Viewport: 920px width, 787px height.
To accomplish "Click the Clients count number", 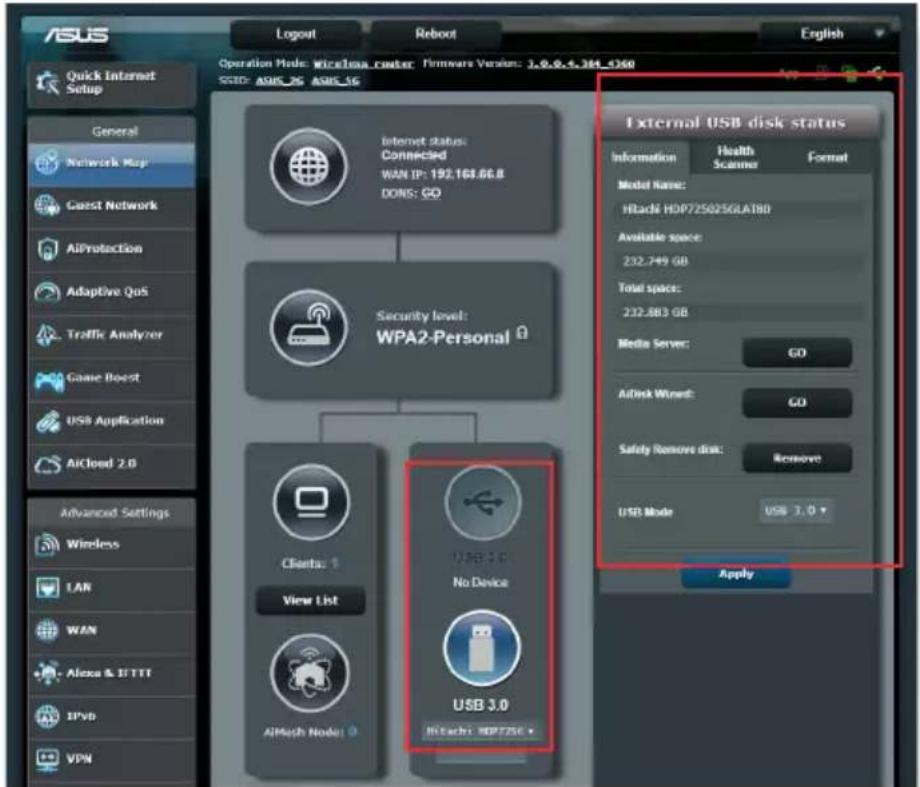I will click(x=334, y=563).
